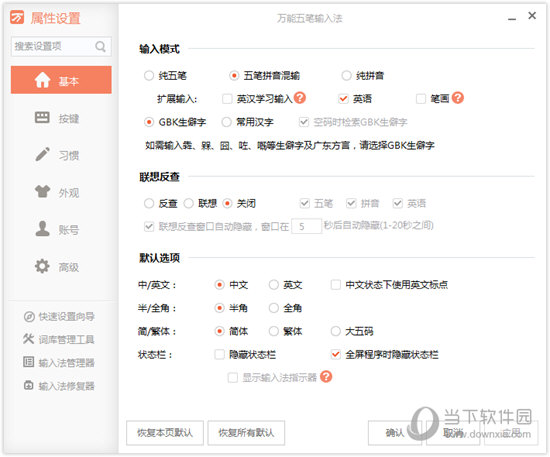Go to the 账号 tab
The height and width of the screenshot is (457, 550).
61,229
